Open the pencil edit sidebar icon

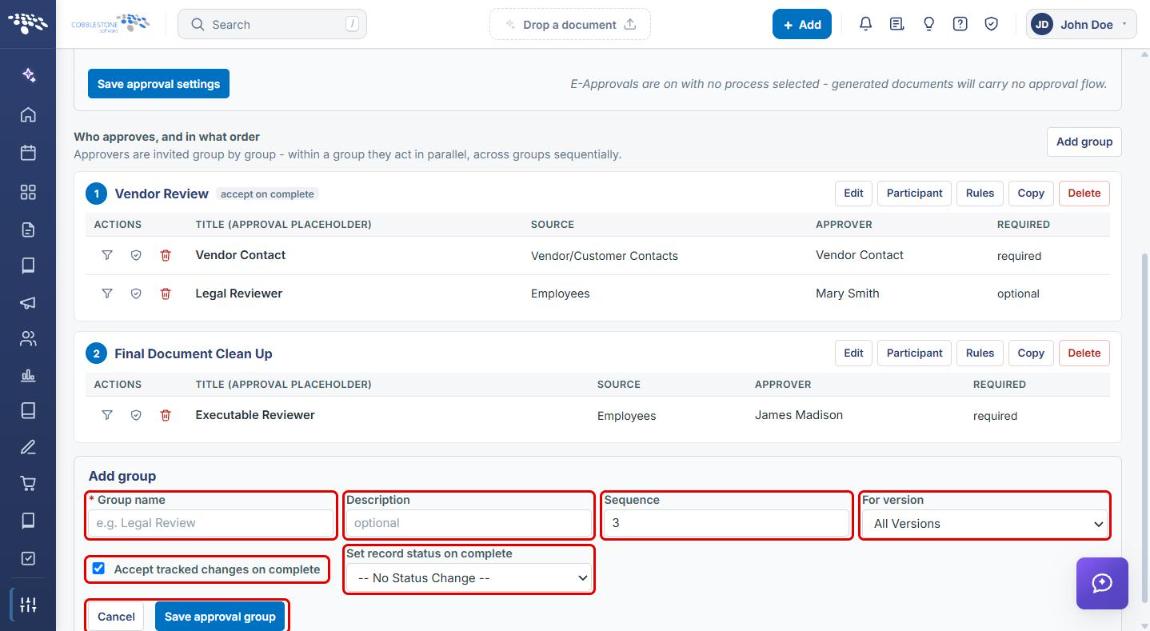[x=28, y=447]
